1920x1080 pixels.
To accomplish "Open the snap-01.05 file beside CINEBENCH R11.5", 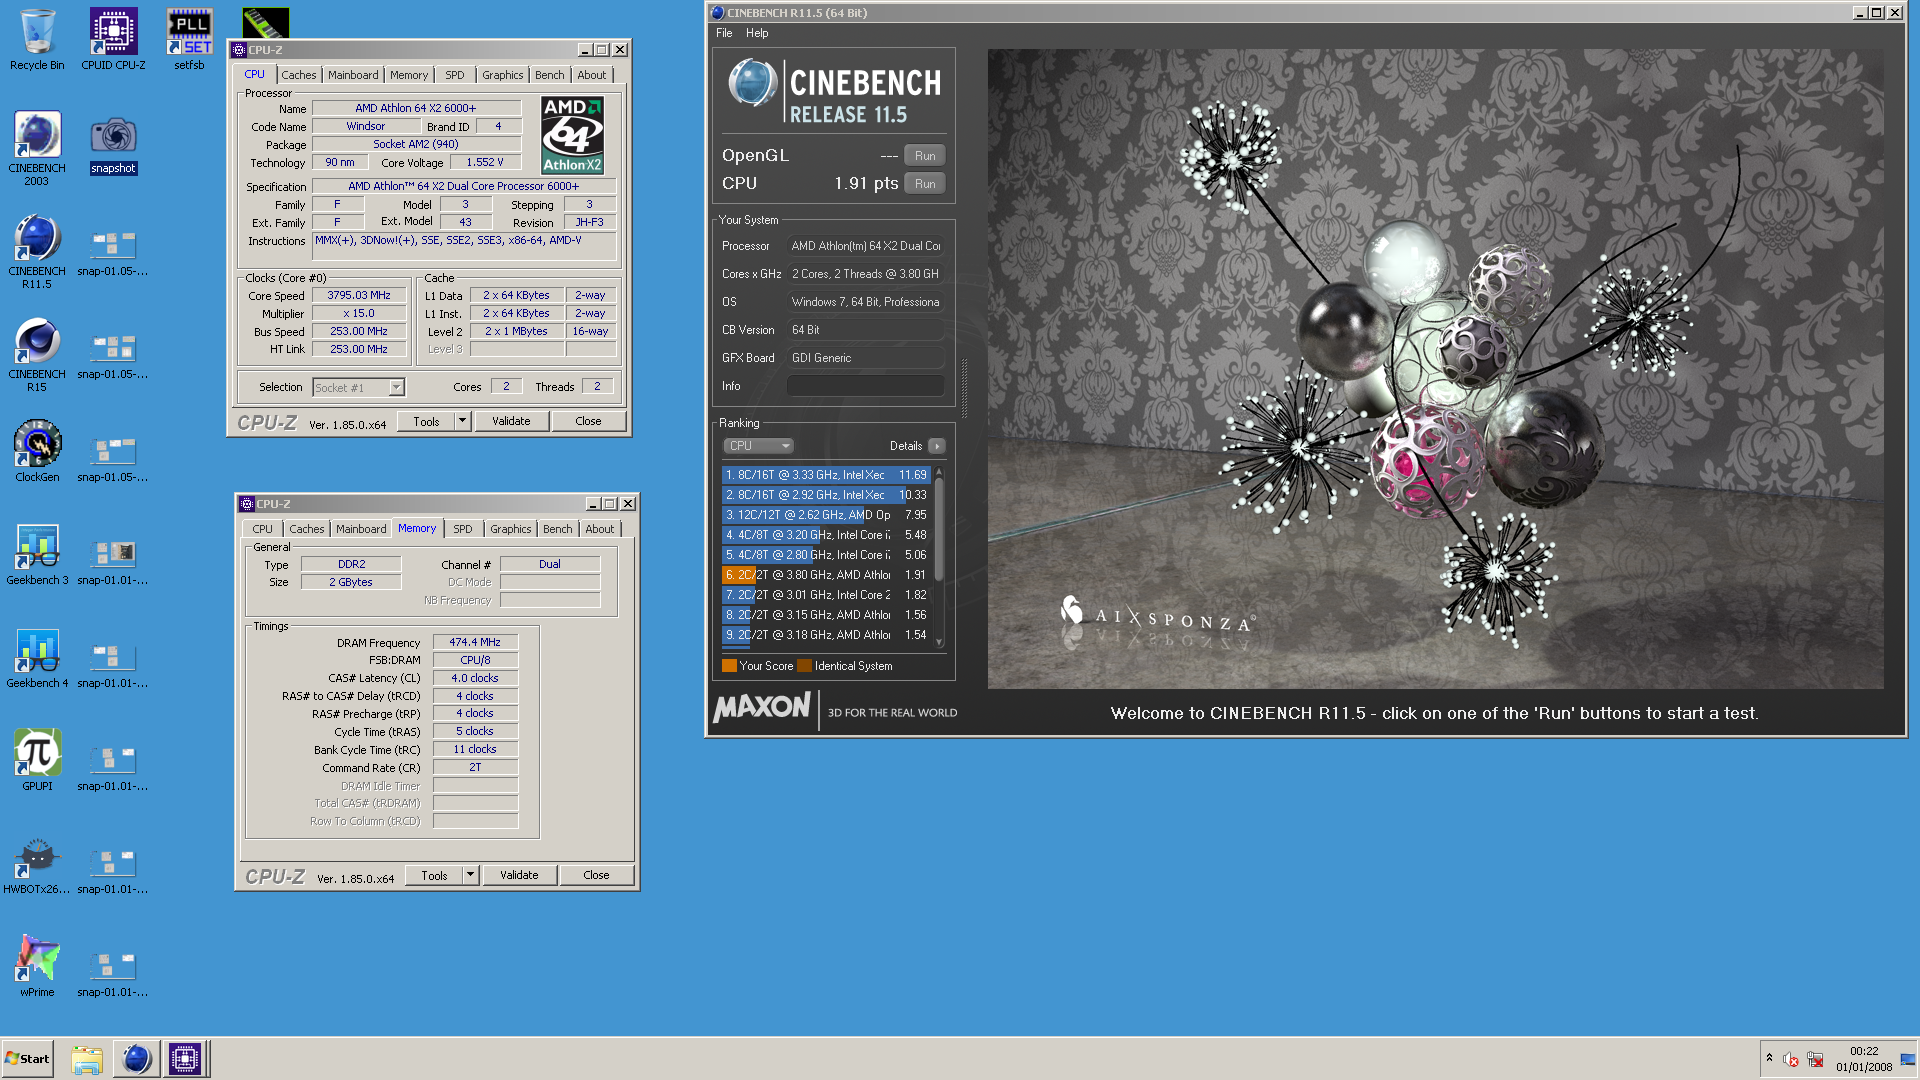I will (x=113, y=252).
